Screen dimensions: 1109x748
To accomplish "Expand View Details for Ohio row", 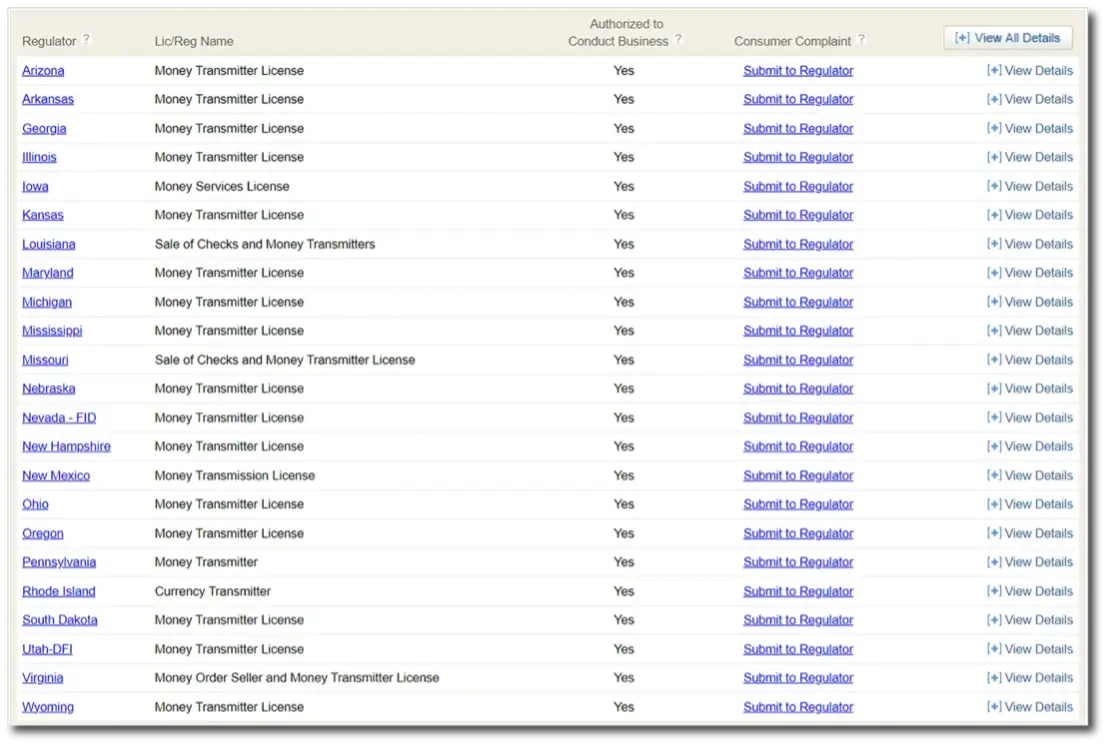I will [x=1029, y=504].
